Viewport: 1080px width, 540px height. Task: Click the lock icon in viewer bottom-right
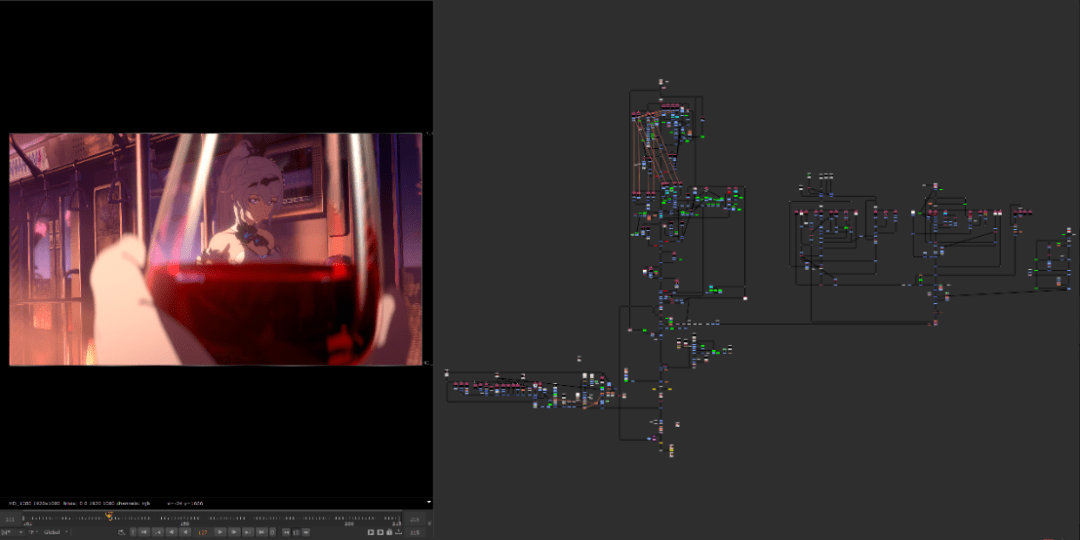[389, 532]
